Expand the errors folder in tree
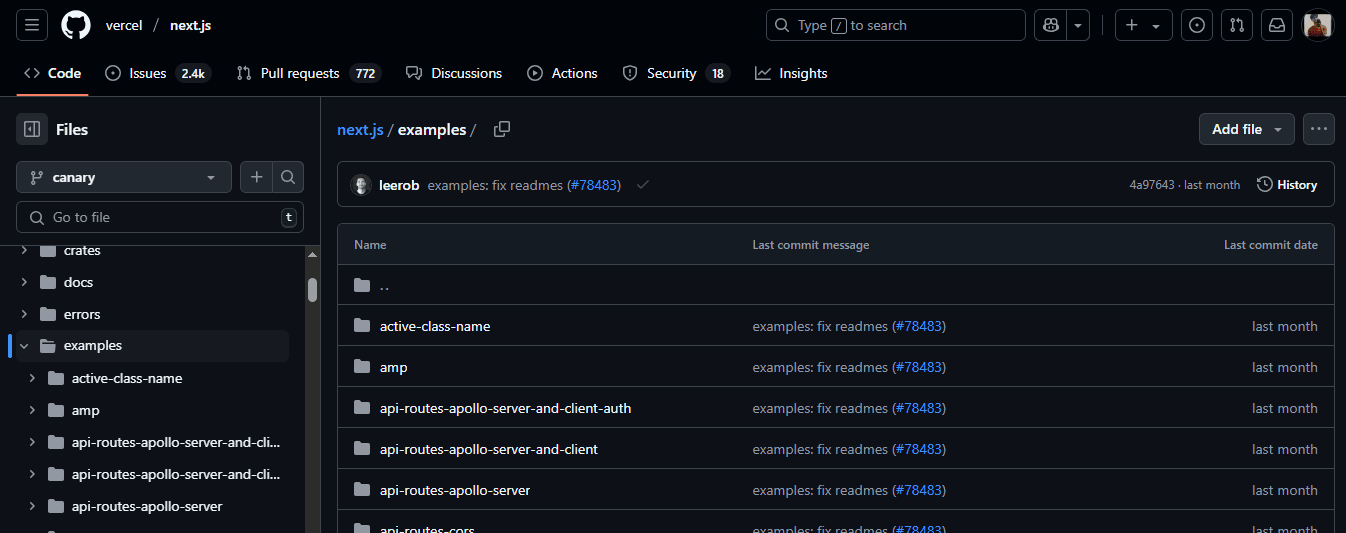Screen dimensions: 1346x533 tap(24, 314)
